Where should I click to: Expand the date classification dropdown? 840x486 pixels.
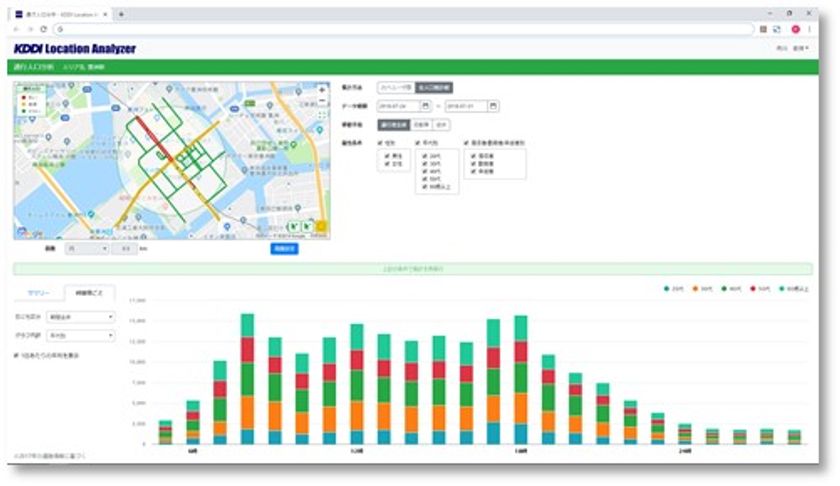point(80,317)
